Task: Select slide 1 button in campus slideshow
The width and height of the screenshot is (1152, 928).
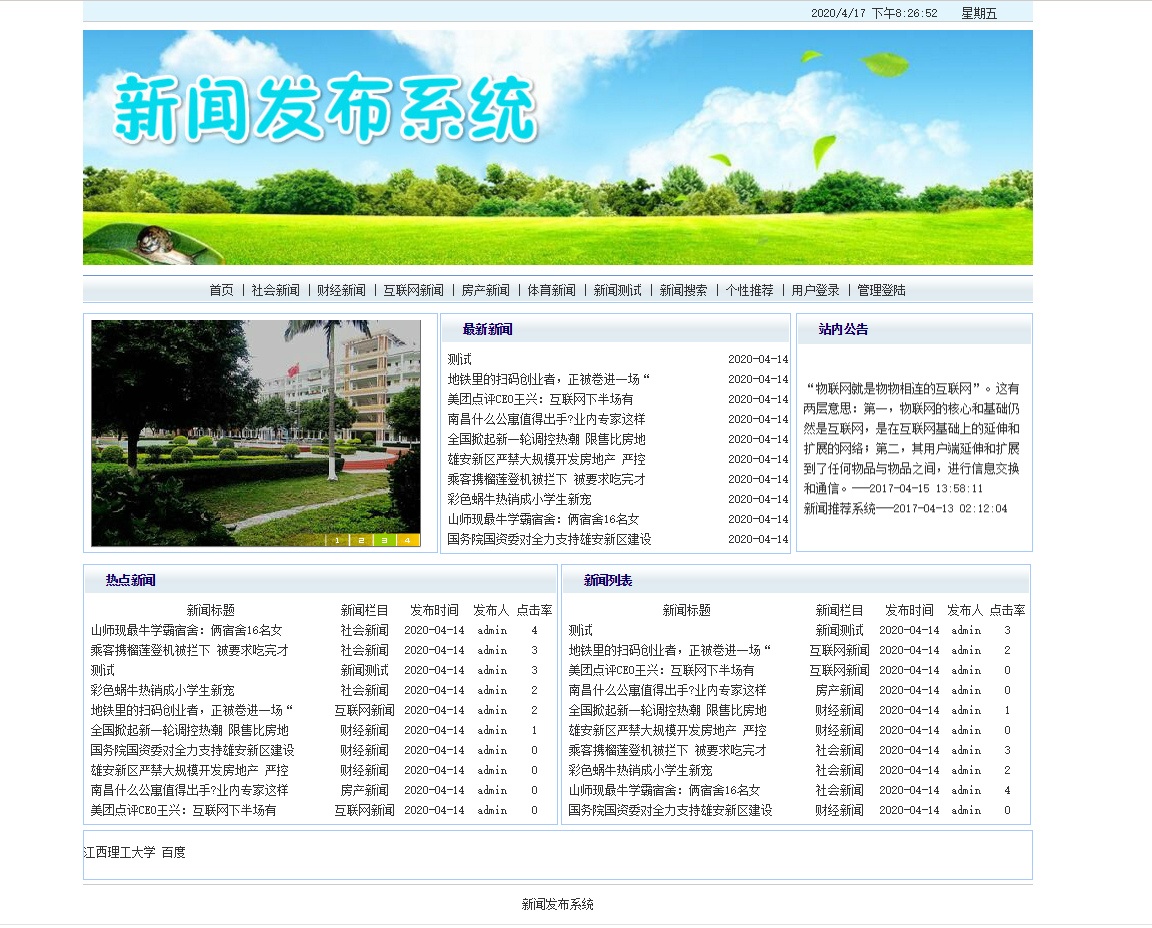Action: [x=337, y=540]
